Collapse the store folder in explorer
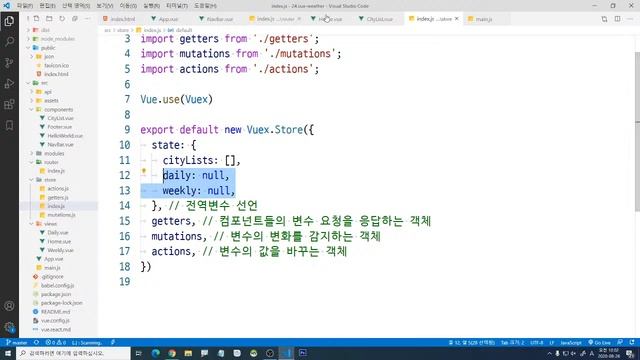Screen dimensions: 640x360 click(x=50, y=180)
